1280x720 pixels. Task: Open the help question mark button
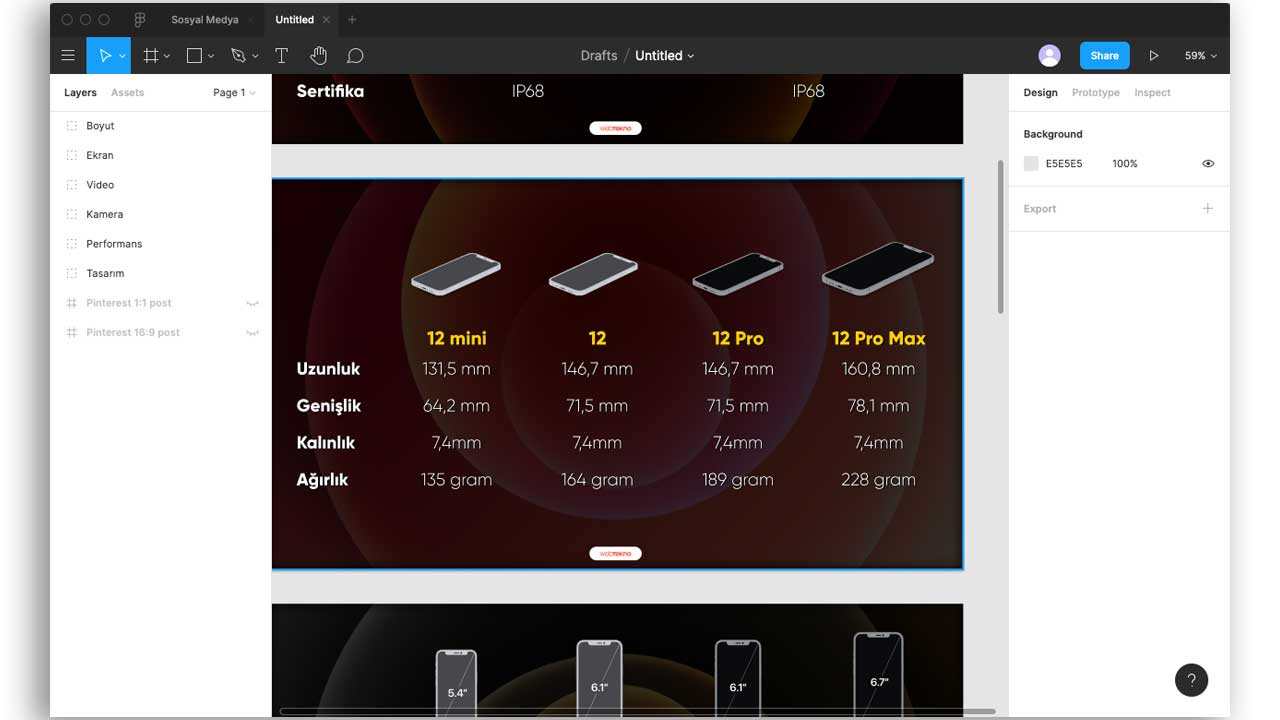tap(1191, 680)
